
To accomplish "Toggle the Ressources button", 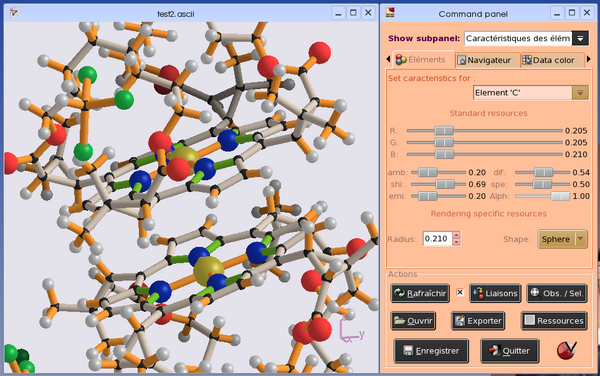I will click(x=554, y=321).
